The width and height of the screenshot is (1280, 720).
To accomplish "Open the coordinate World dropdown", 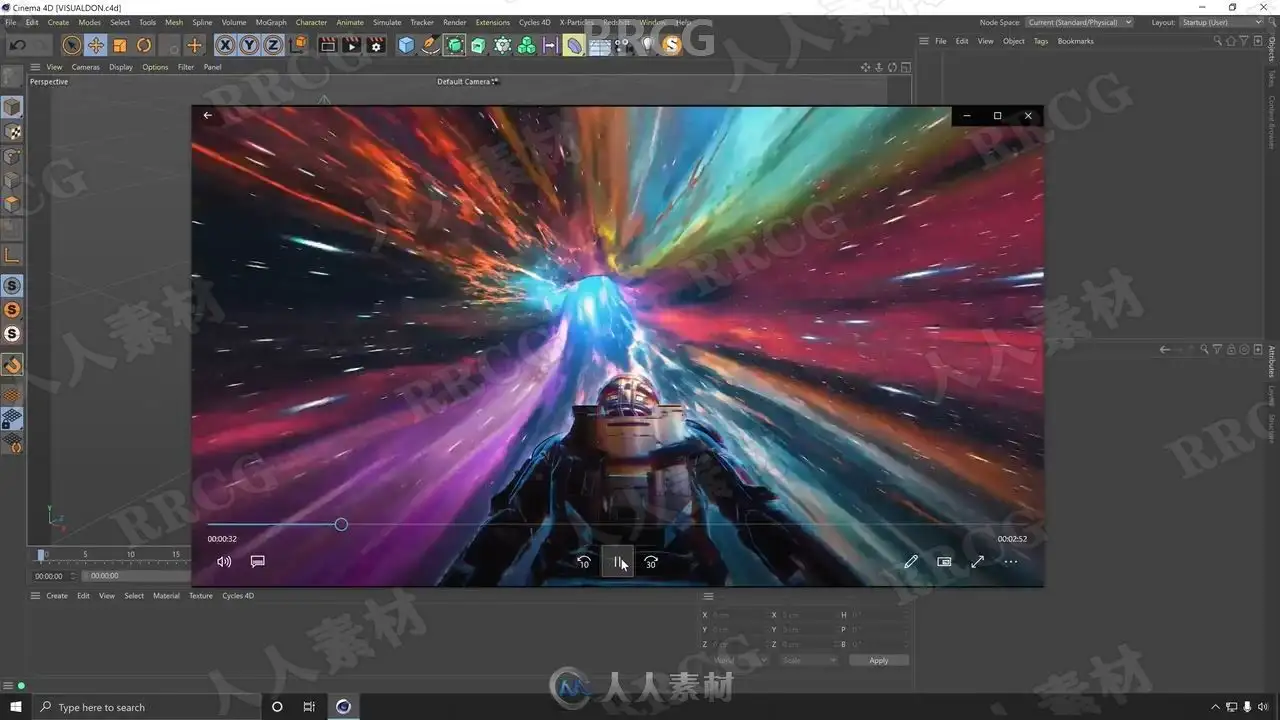I will point(740,660).
